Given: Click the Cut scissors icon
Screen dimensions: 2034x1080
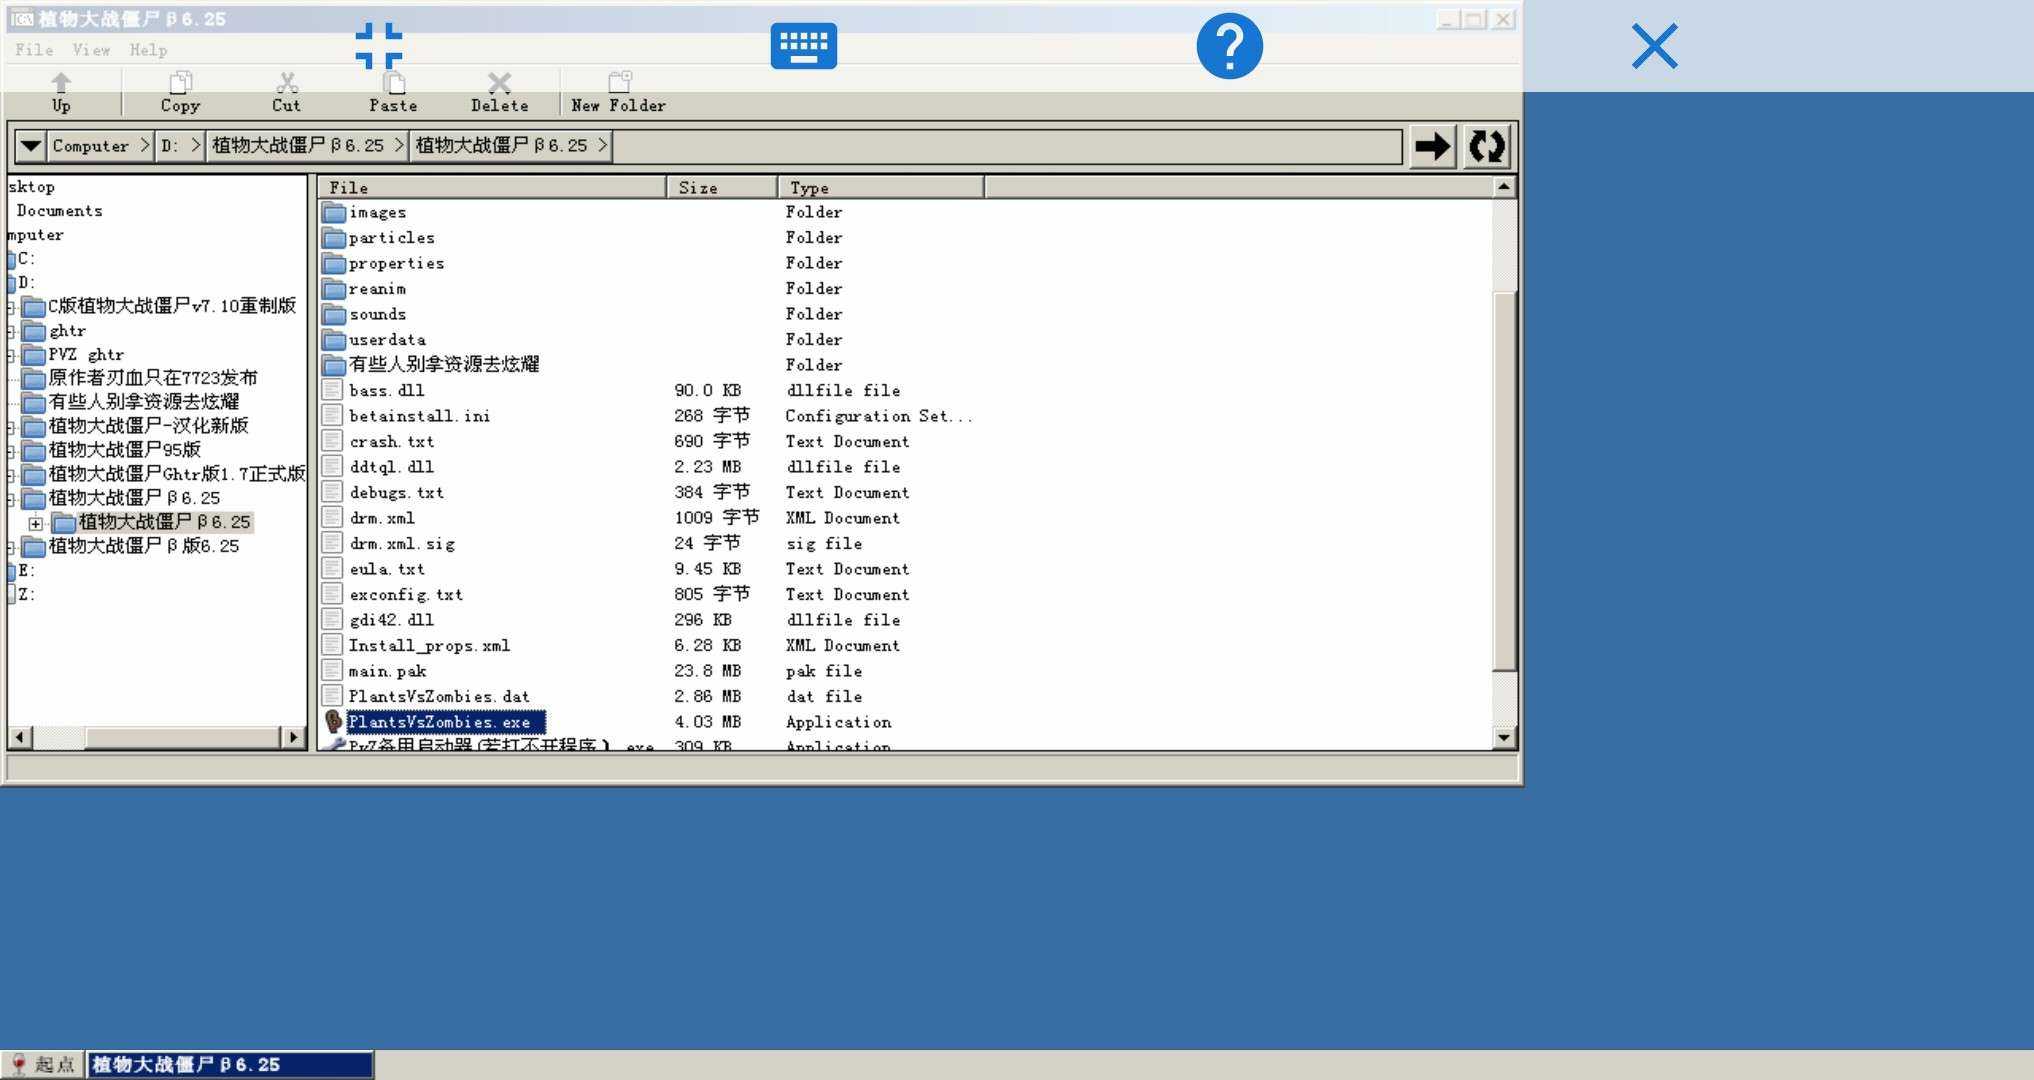Looking at the screenshot, I should (286, 83).
